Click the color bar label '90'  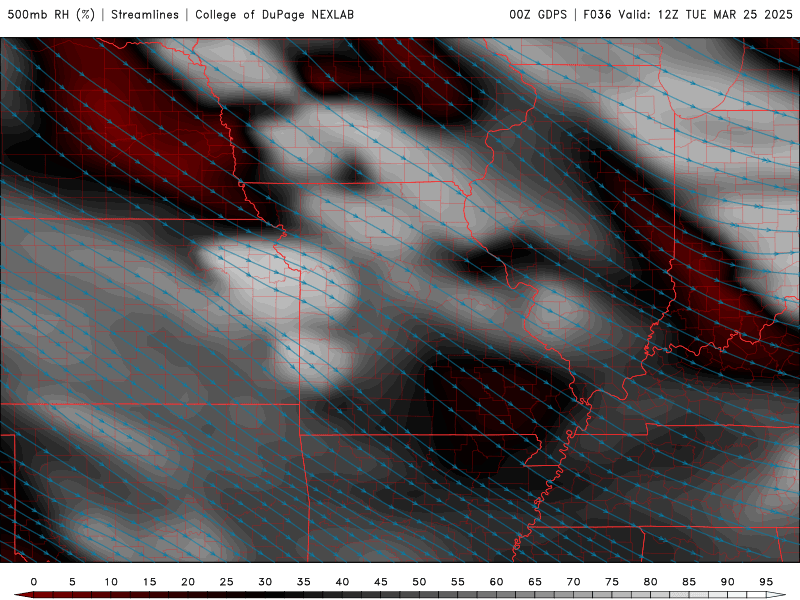pos(727,582)
